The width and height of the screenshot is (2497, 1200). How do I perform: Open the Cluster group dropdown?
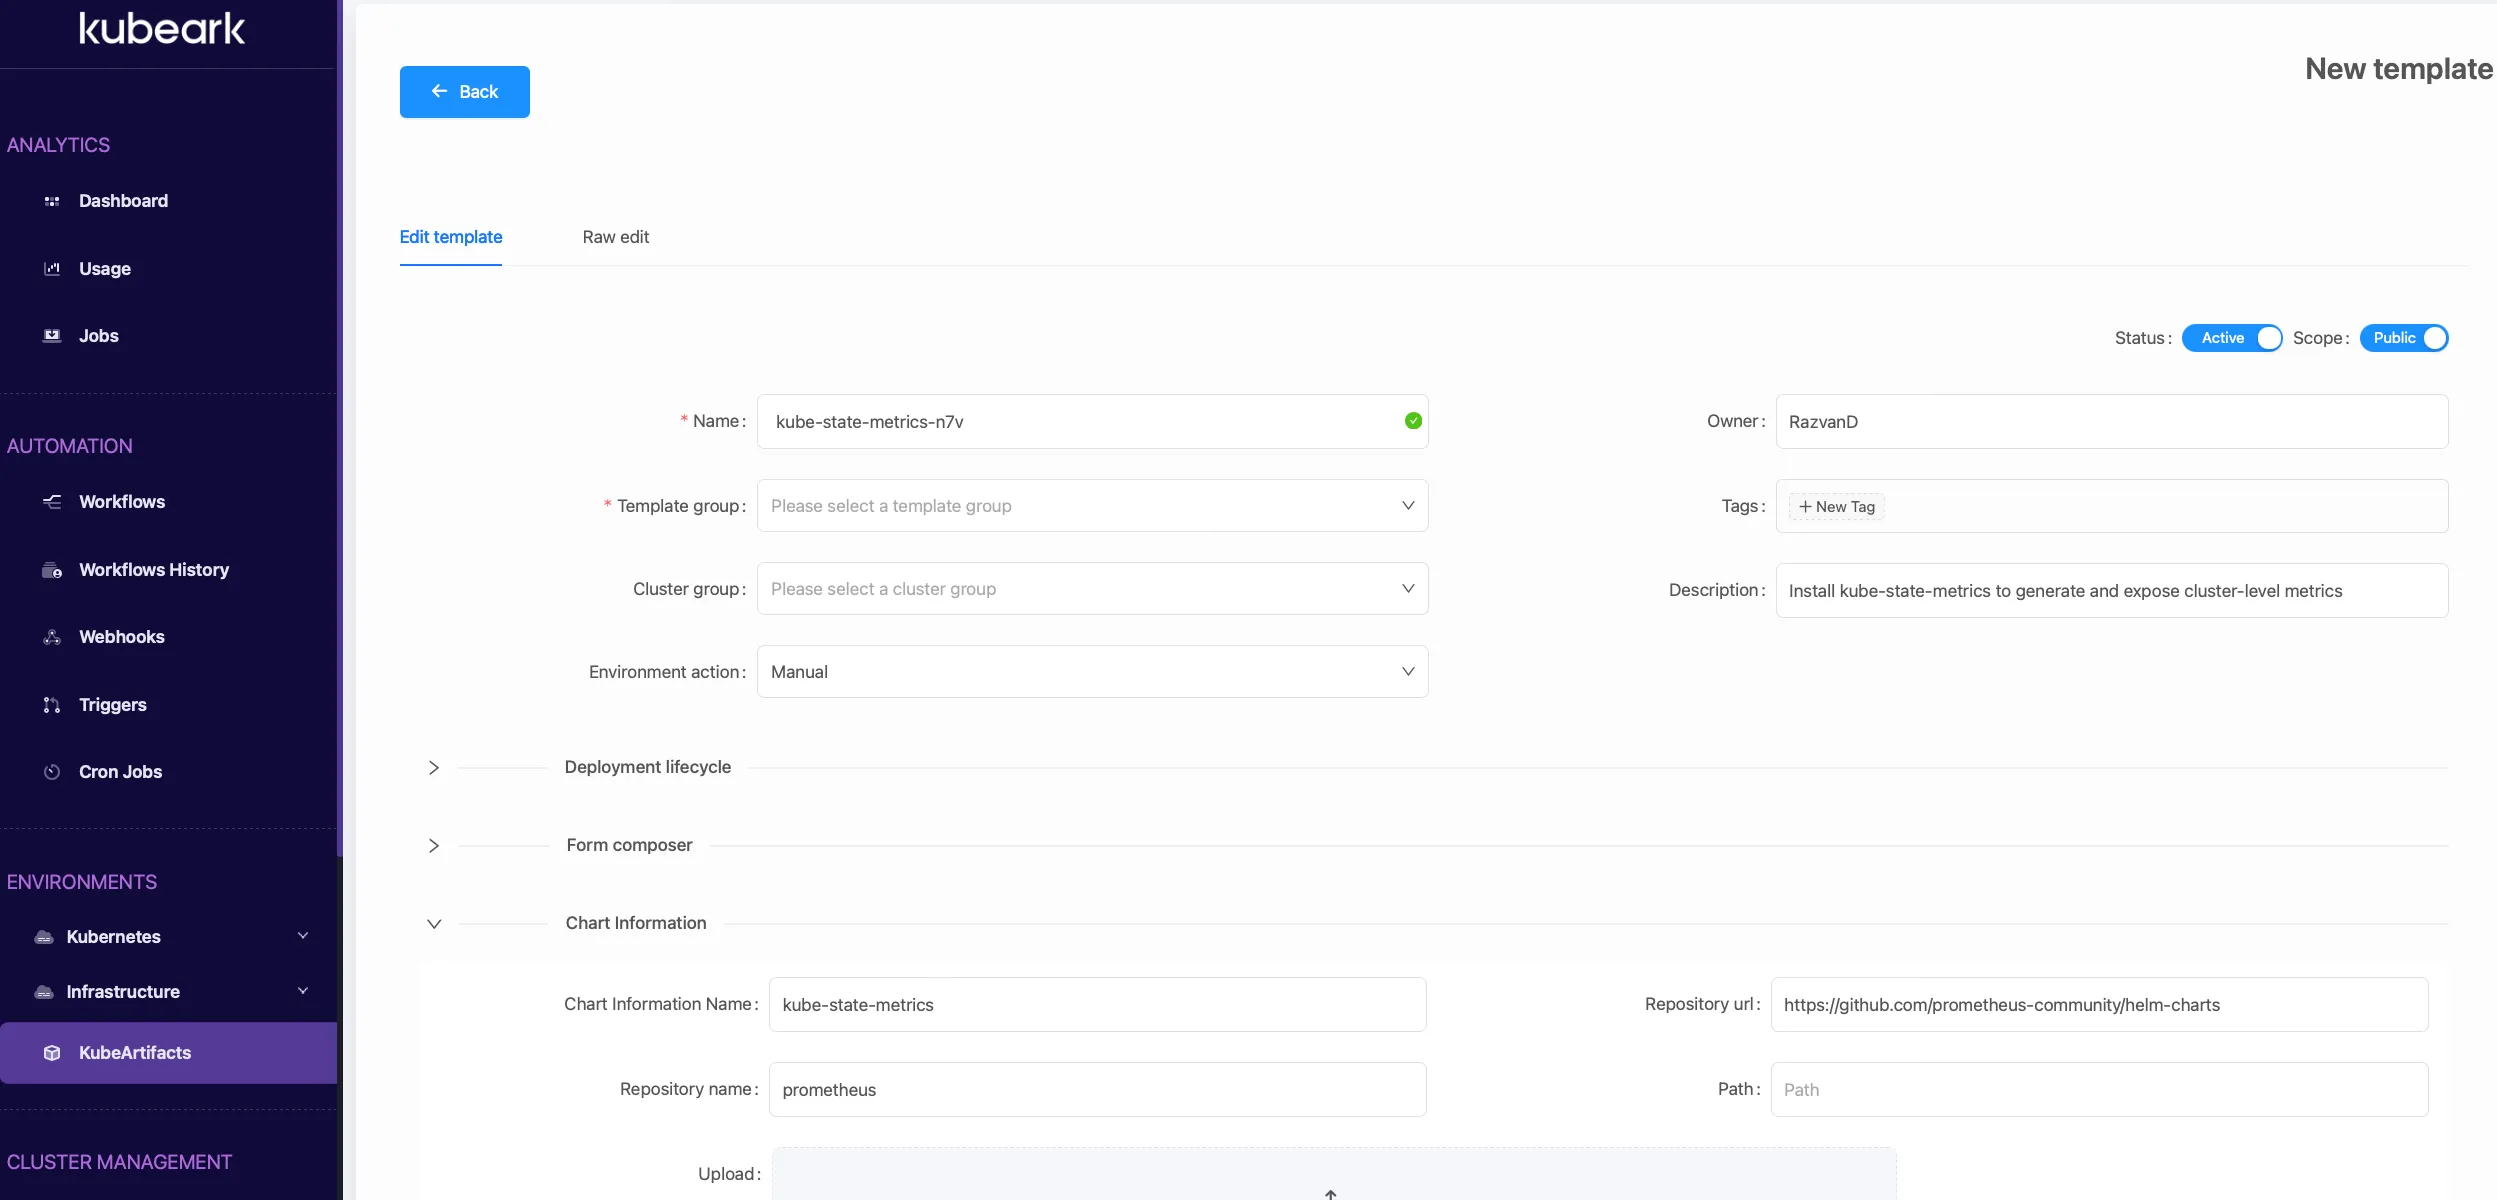tap(1092, 589)
